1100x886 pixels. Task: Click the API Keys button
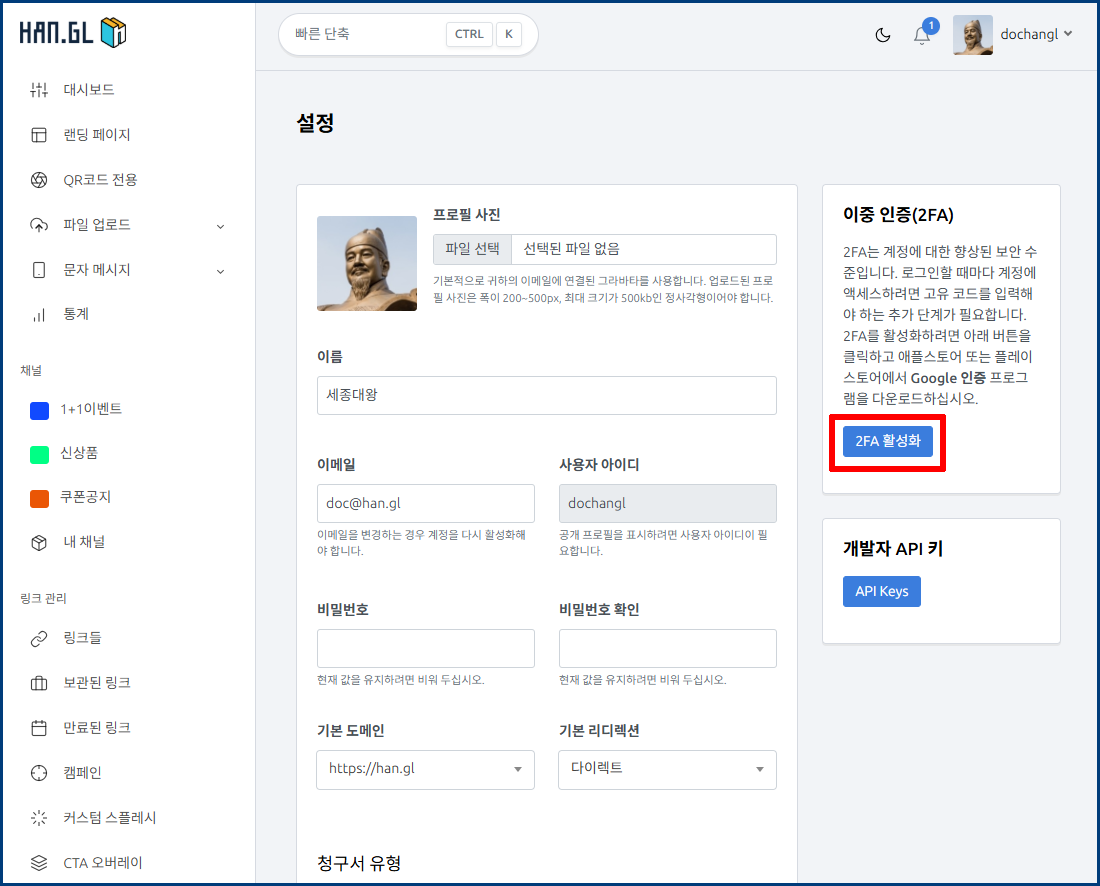click(x=881, y=591)
